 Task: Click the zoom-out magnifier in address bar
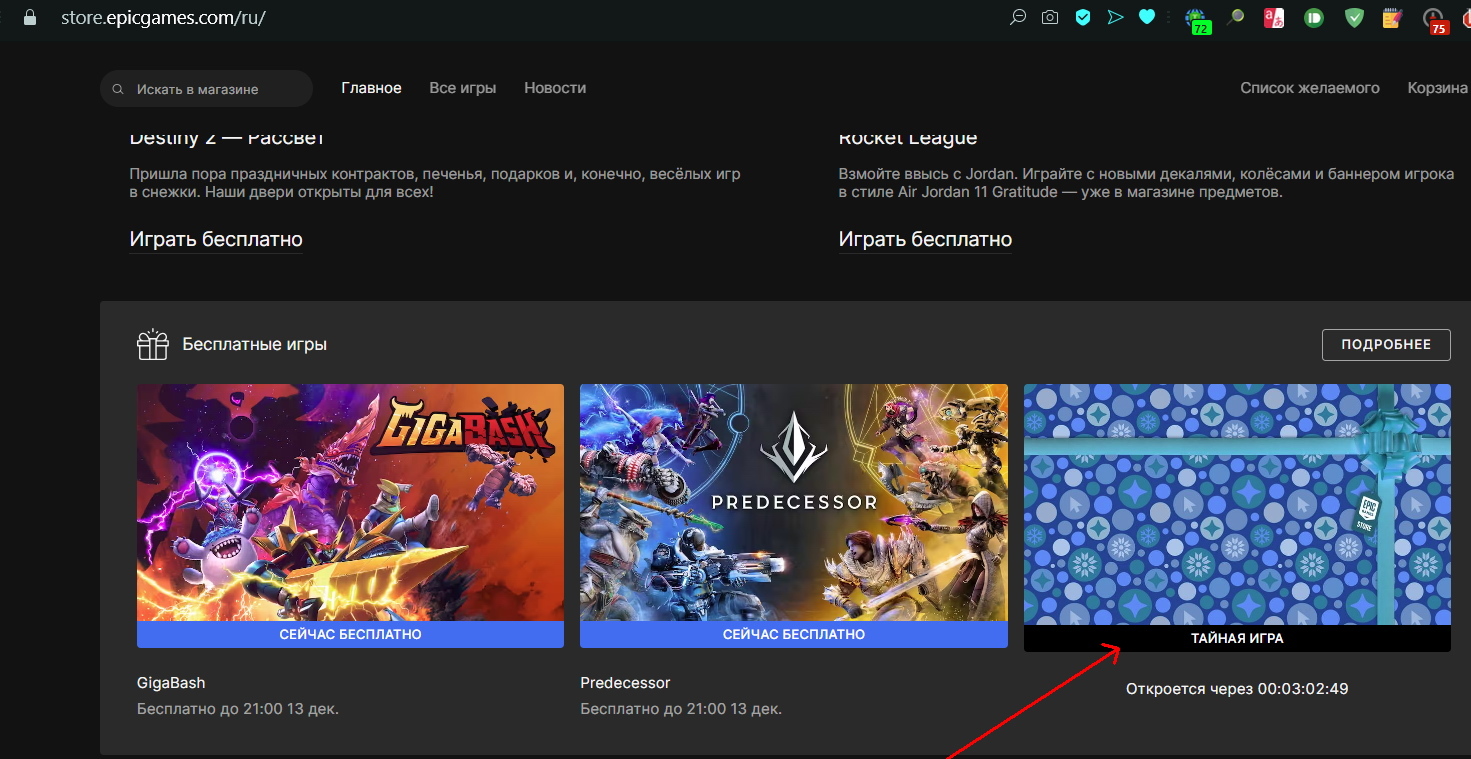click(x=1018, y=17)
